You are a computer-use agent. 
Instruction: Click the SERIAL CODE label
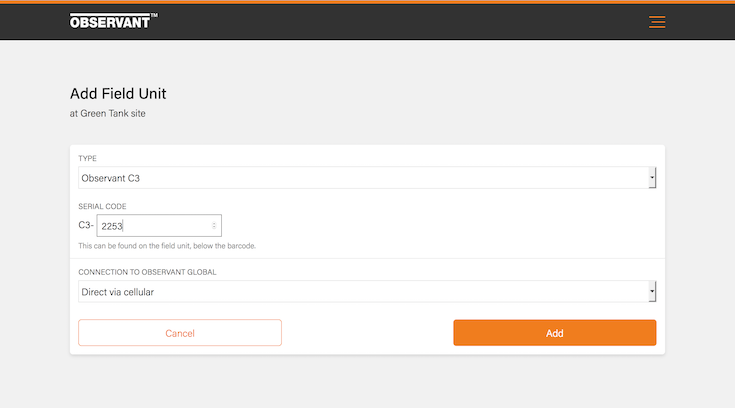pyautogui.click(x=102, y=206)
